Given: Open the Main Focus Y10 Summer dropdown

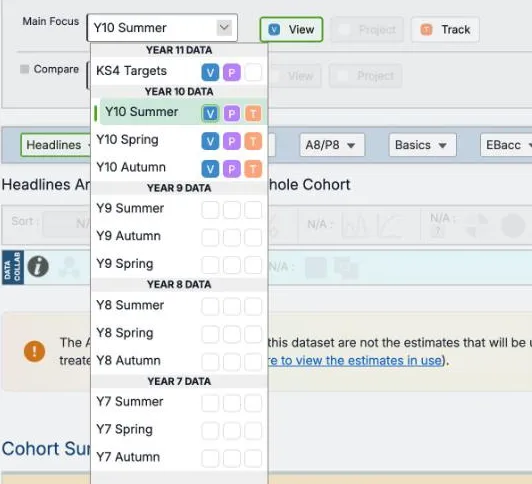Looking at the screenshot, I should point(162,28).
